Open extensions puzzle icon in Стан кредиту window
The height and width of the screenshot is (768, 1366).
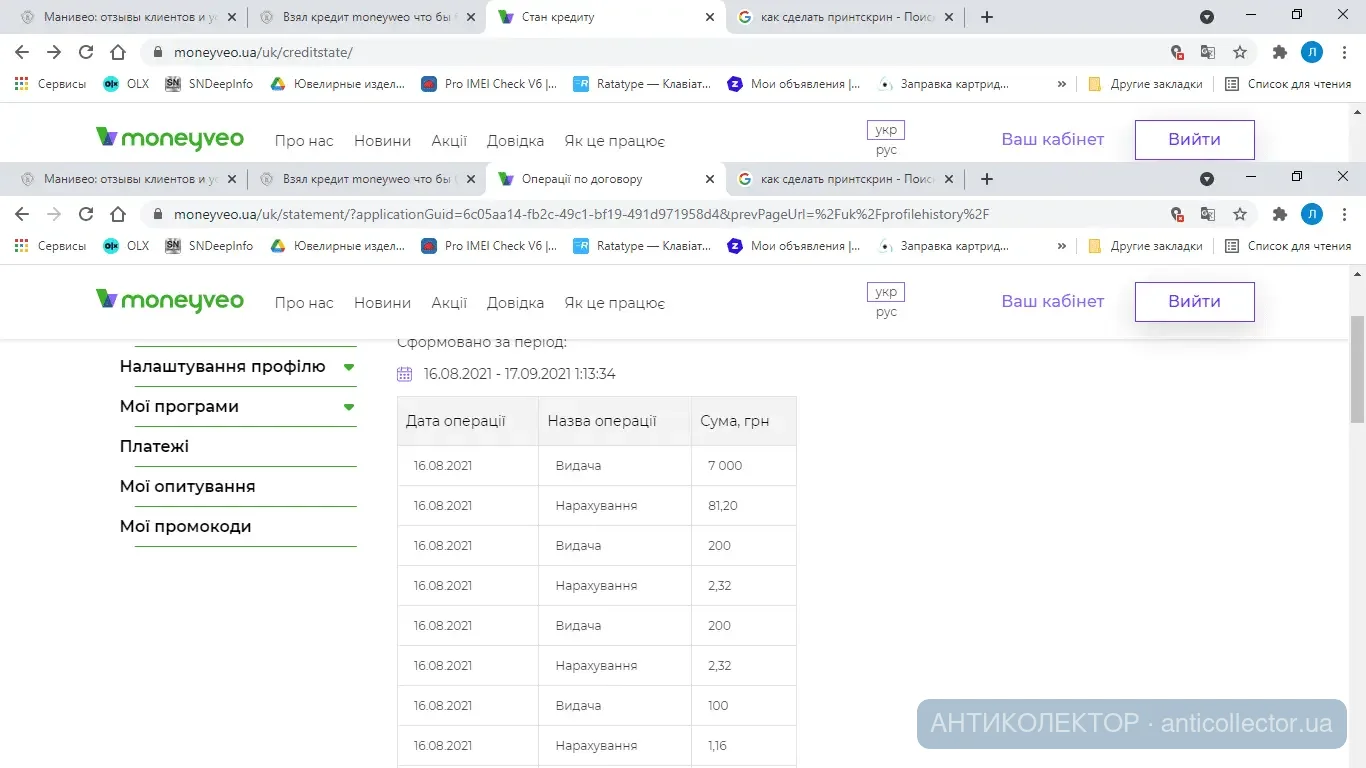(x=1279, y=52)
